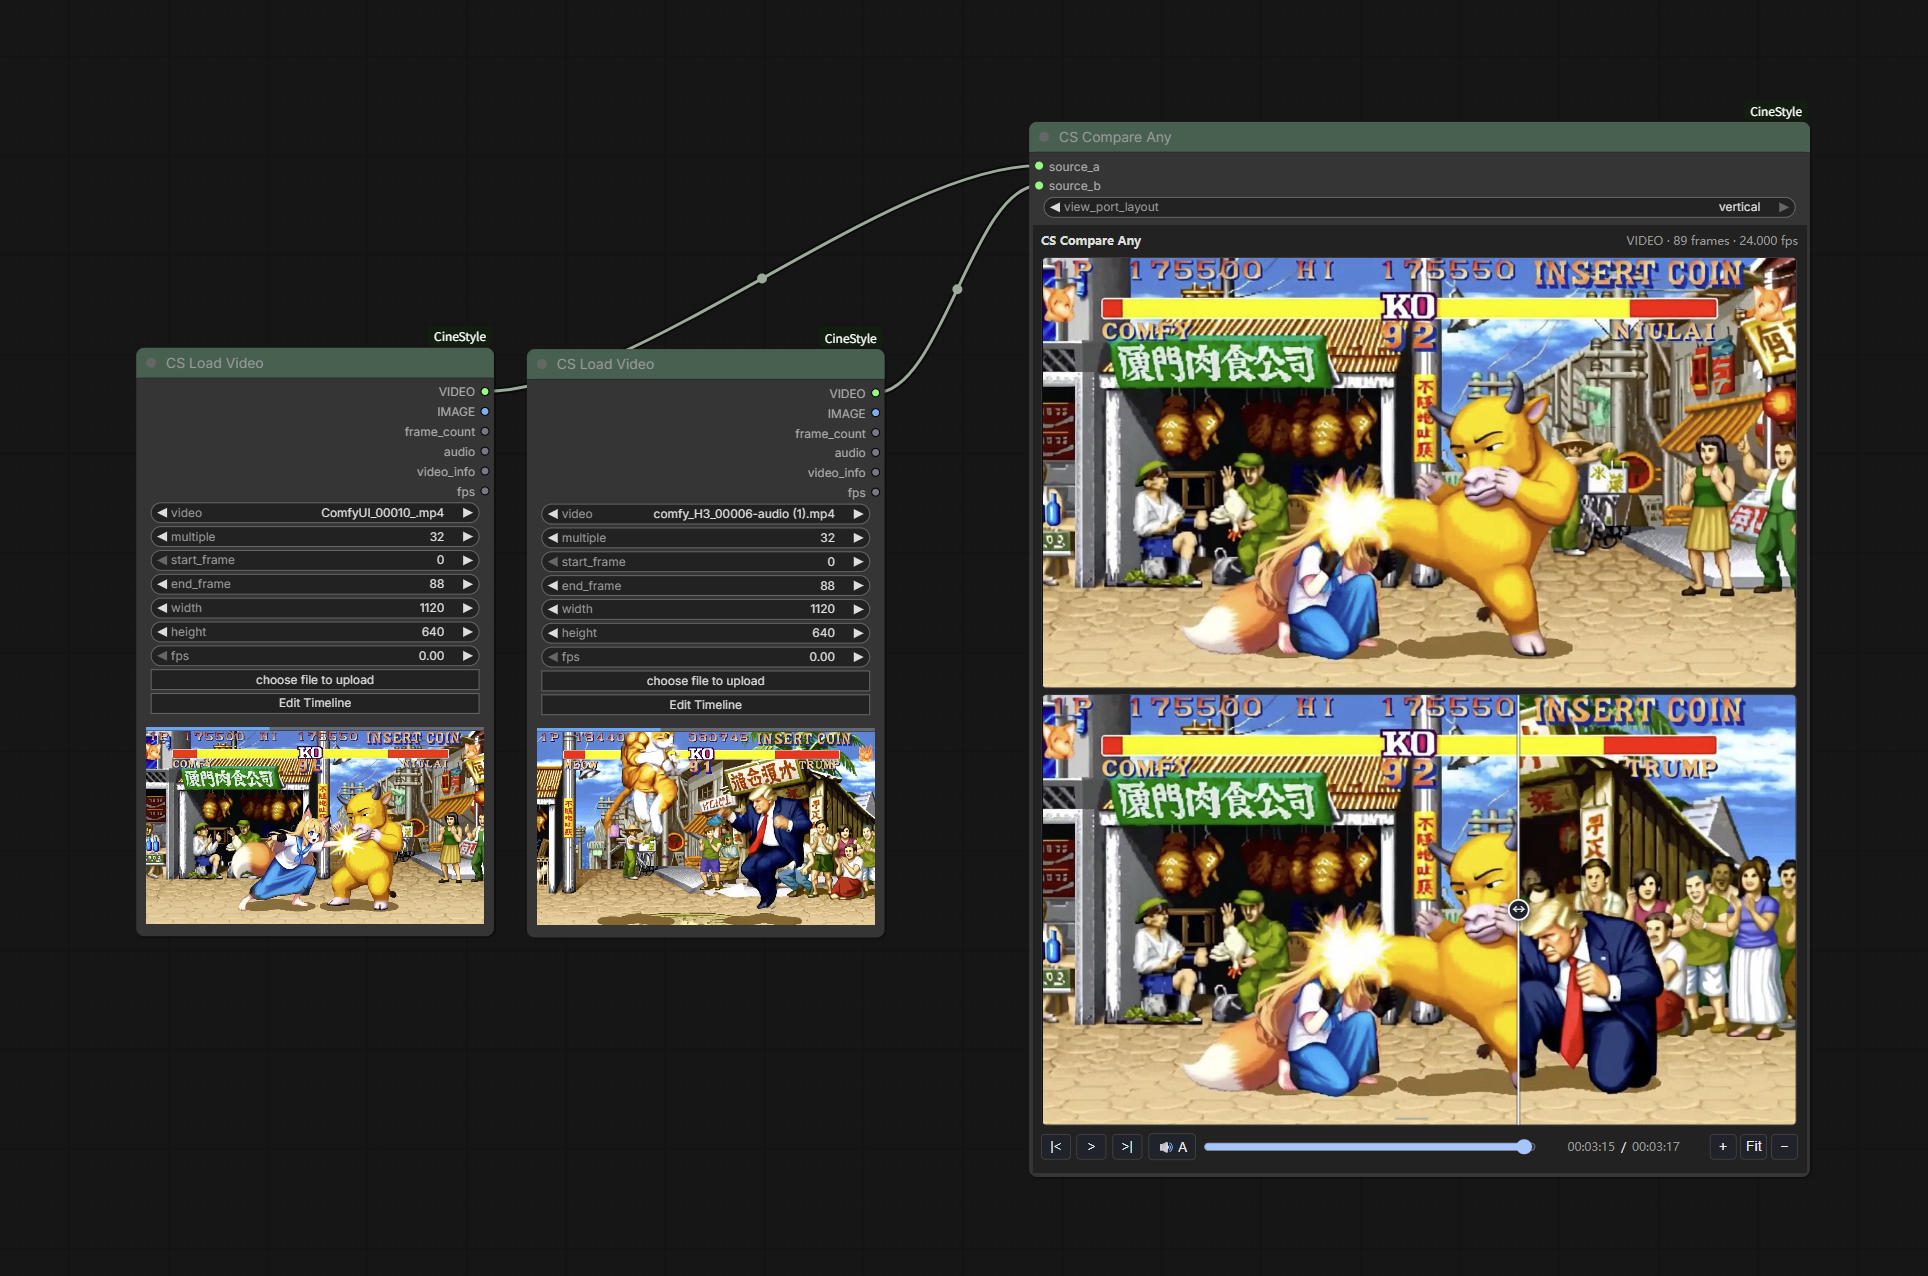Increase multiple value in first Load Video
The width and height of the screenshot is (1928, 1276).
pos(467,537)
